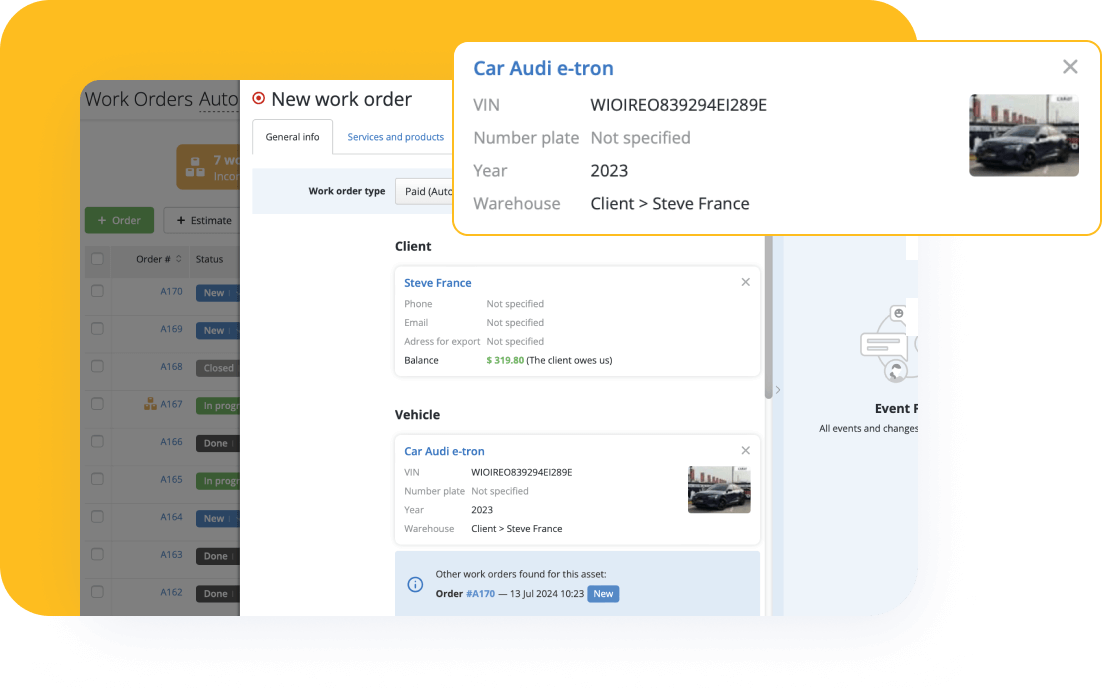Open the Work order type dropdown
Image resolution: width=1102 pixels, height=688 pixels.
(x=424, y=191)
